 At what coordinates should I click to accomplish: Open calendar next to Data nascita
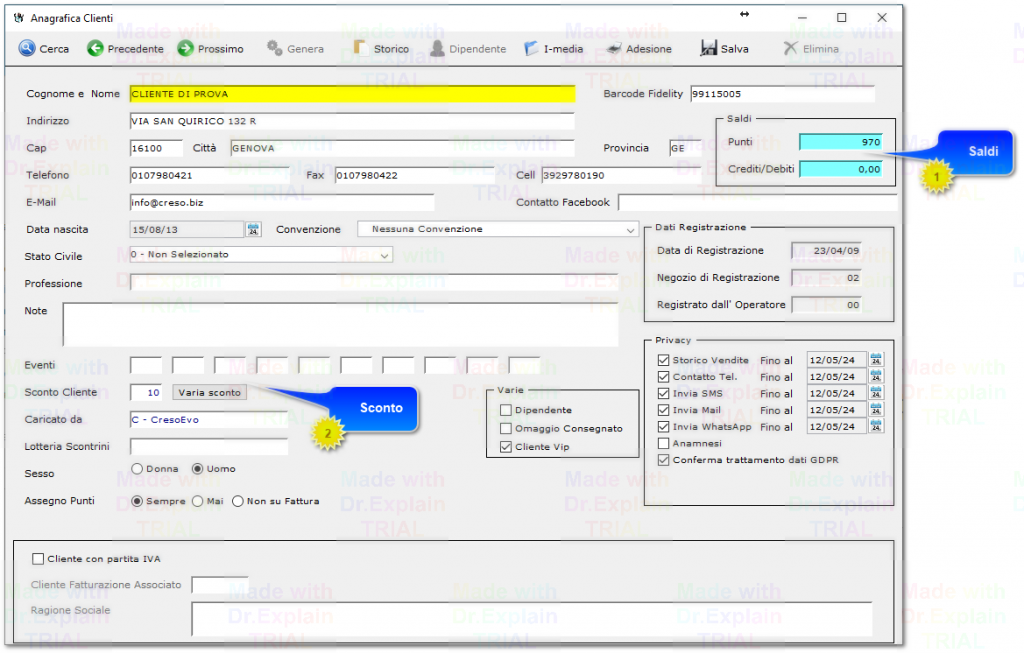[253, 230]
